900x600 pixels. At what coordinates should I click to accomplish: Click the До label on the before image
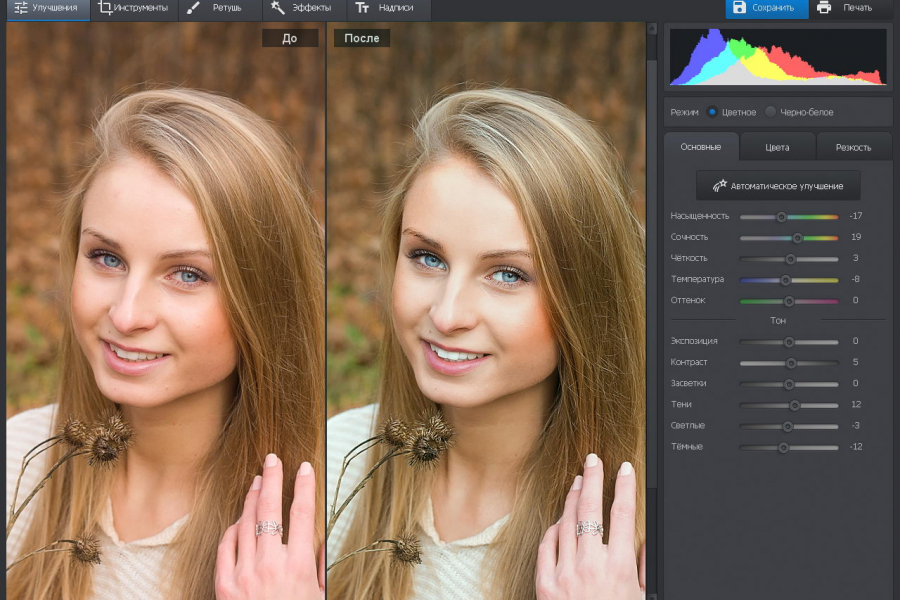click(x=290, y=38)
